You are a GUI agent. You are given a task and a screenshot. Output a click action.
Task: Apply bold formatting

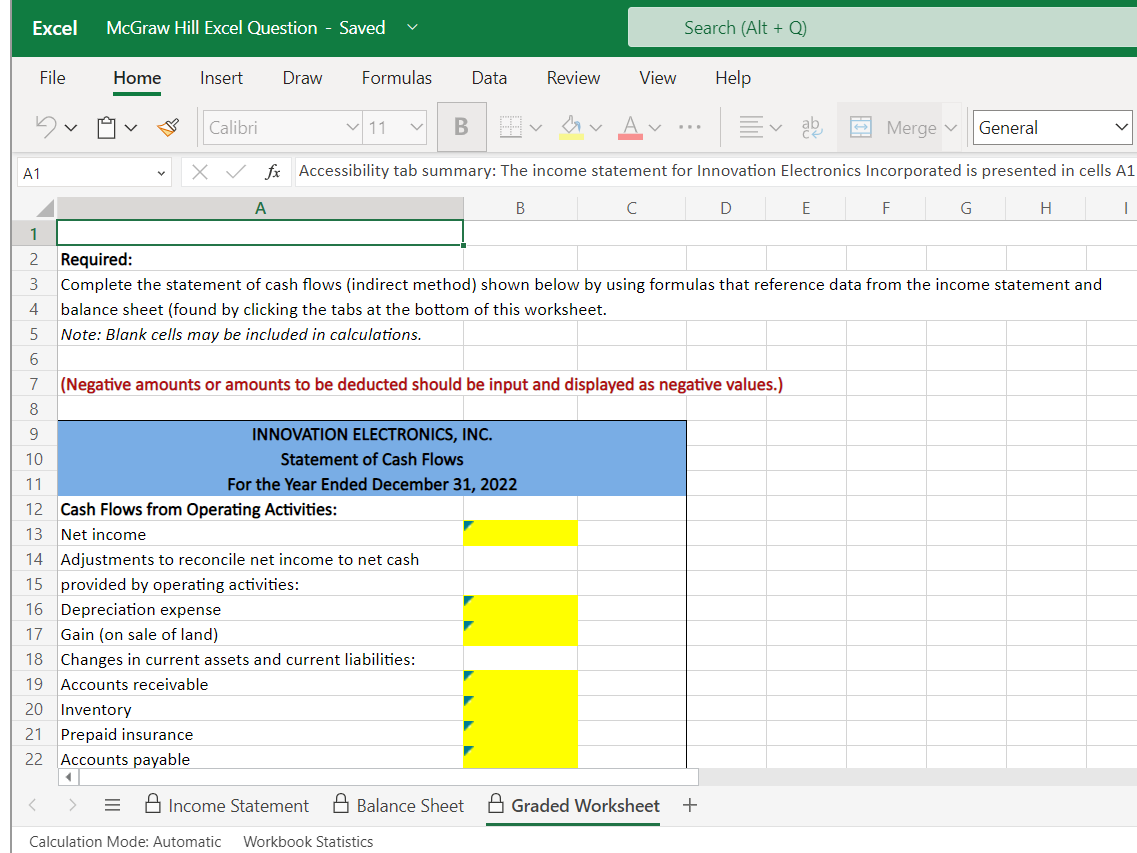[x=461, y=127]
